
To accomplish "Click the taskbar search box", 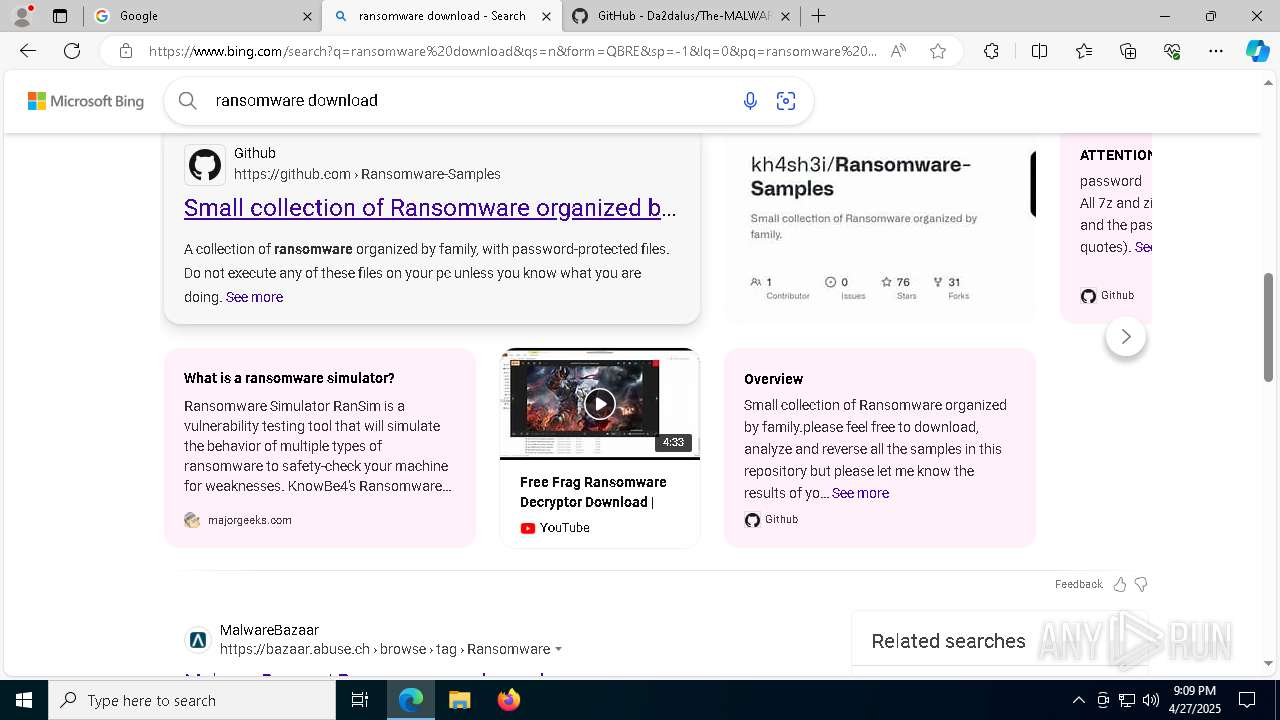I will tap(192, 700).
